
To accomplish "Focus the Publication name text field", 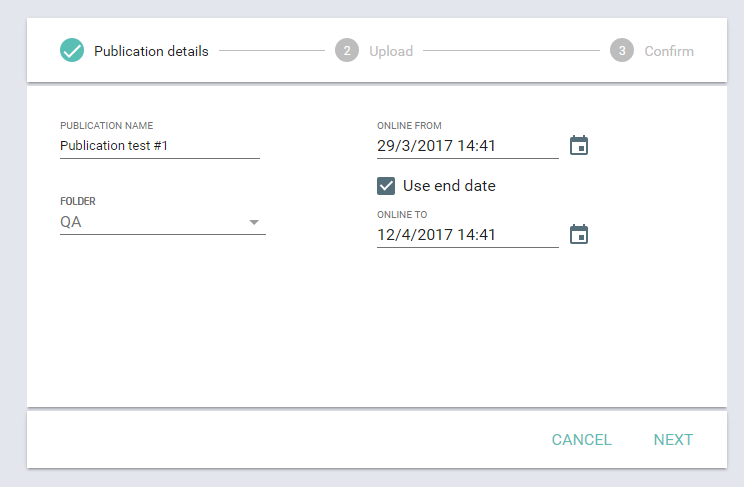I will click(160, 146).
